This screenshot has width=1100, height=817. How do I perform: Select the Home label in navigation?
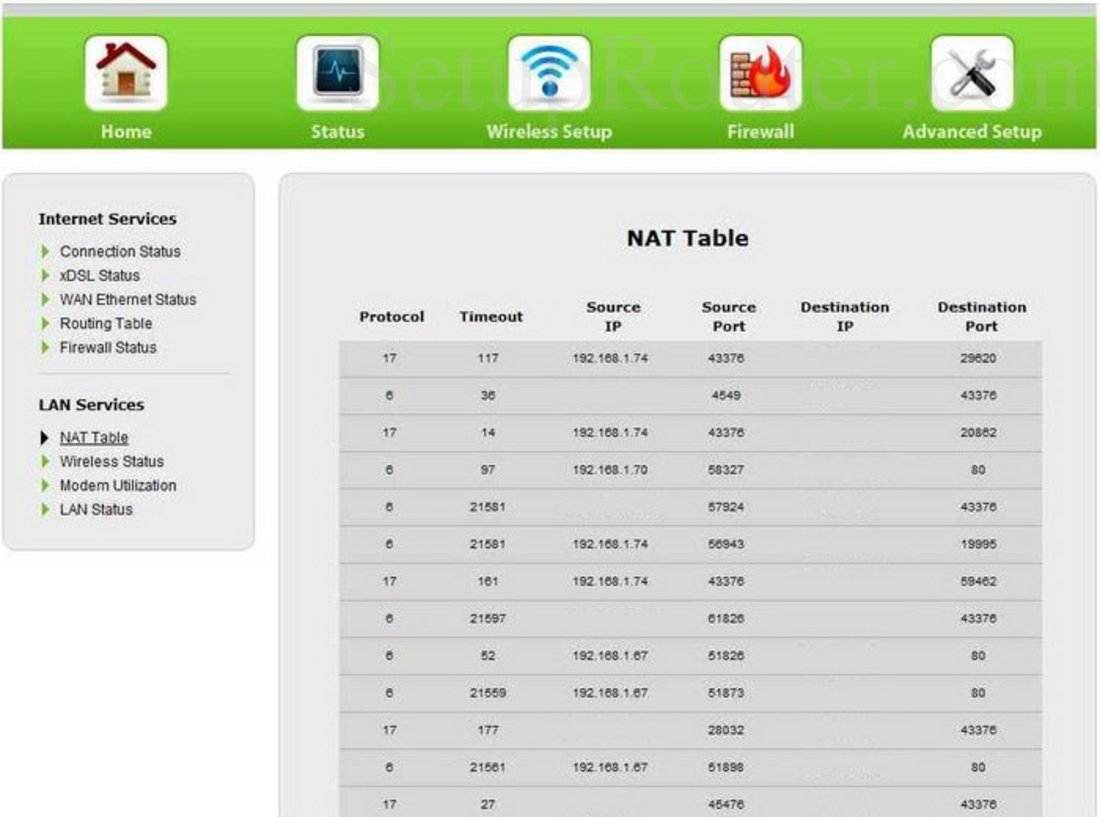(126, 131)
